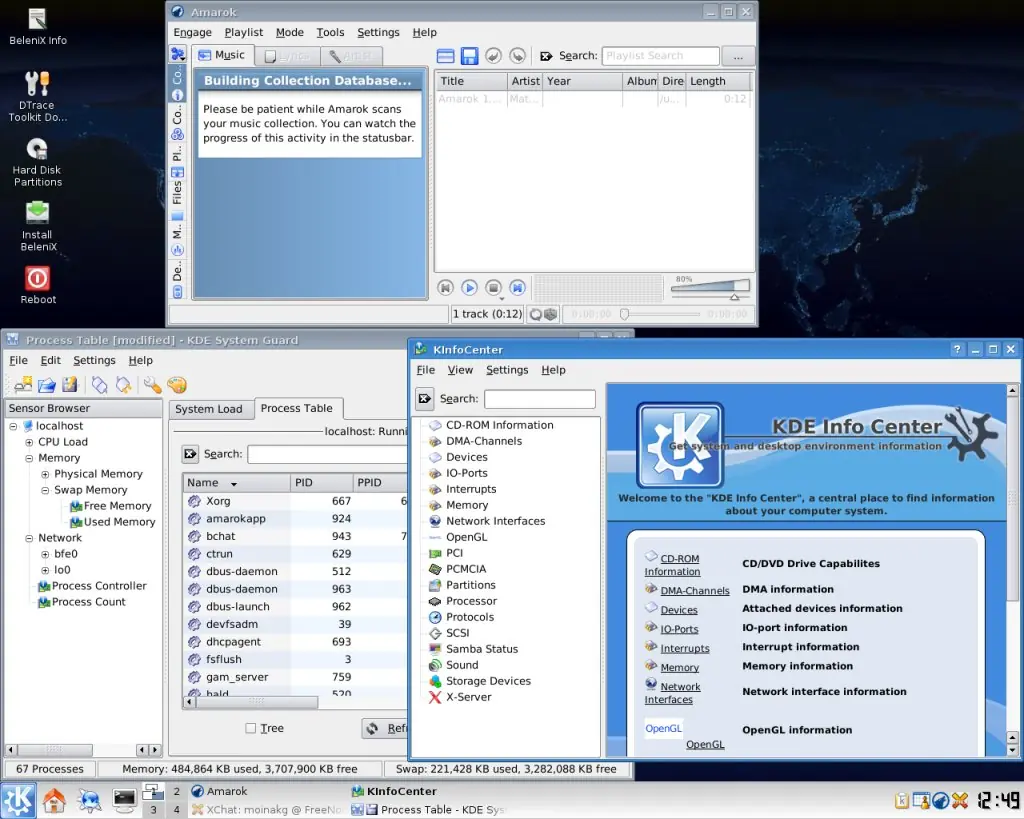Open the KDE K menu launcher
This screenshot has height=819, width=1024.
click(18, 801)
